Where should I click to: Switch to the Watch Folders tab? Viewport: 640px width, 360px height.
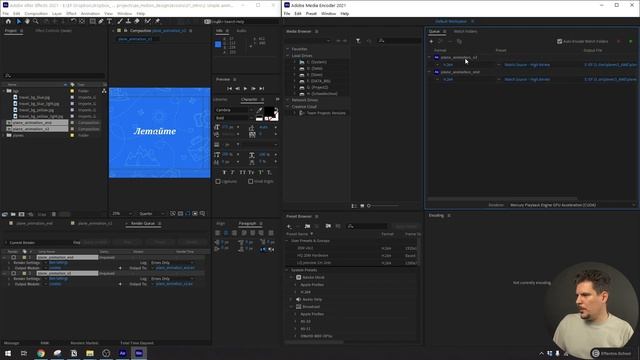(465, 31)
